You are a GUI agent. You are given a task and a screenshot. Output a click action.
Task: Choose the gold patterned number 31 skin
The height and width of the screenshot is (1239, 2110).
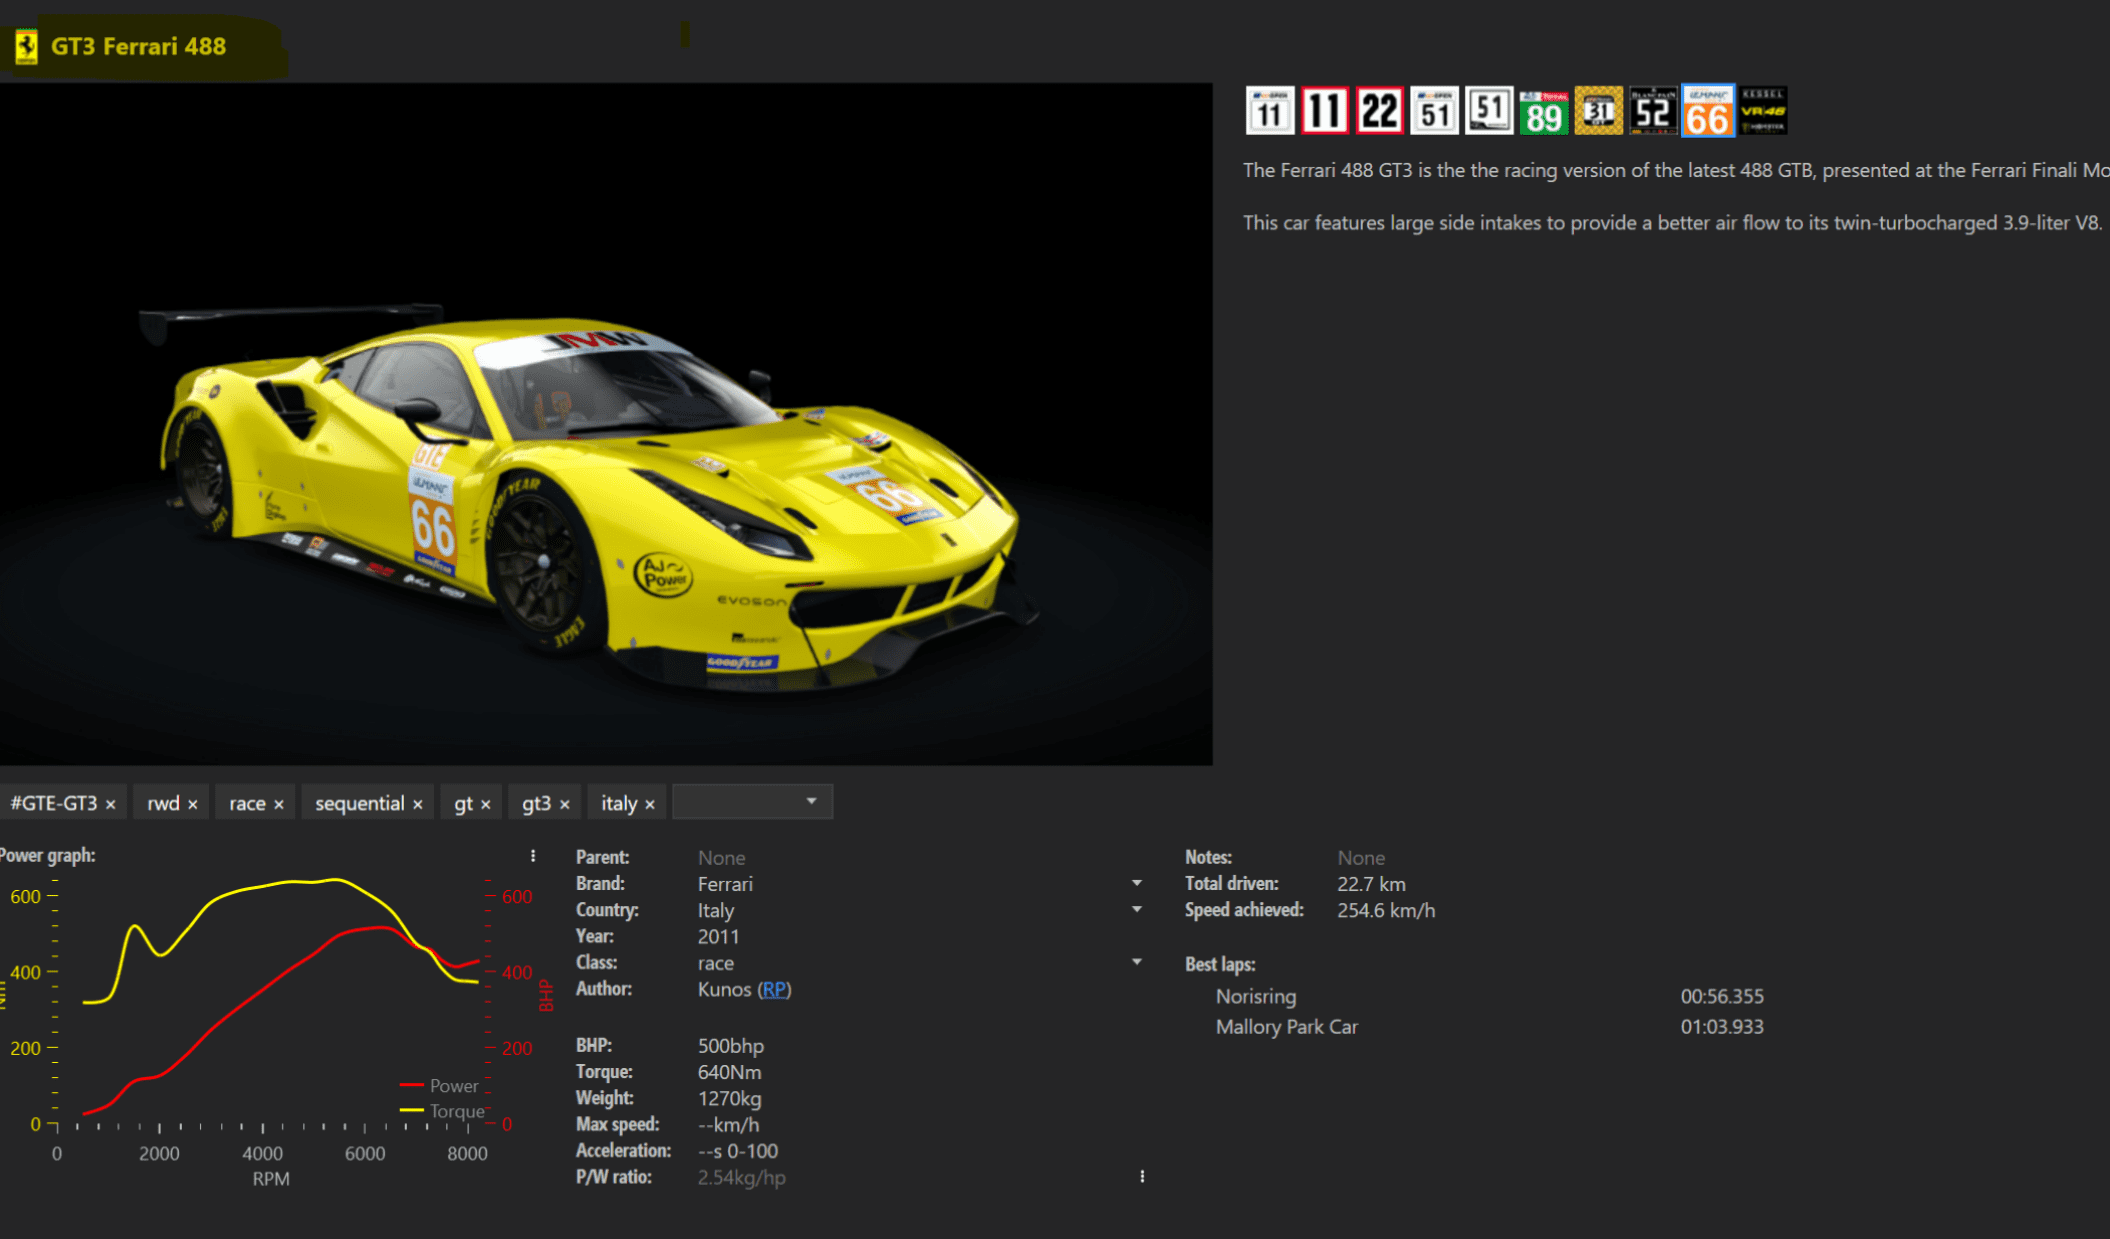(x=1598, y=111)
